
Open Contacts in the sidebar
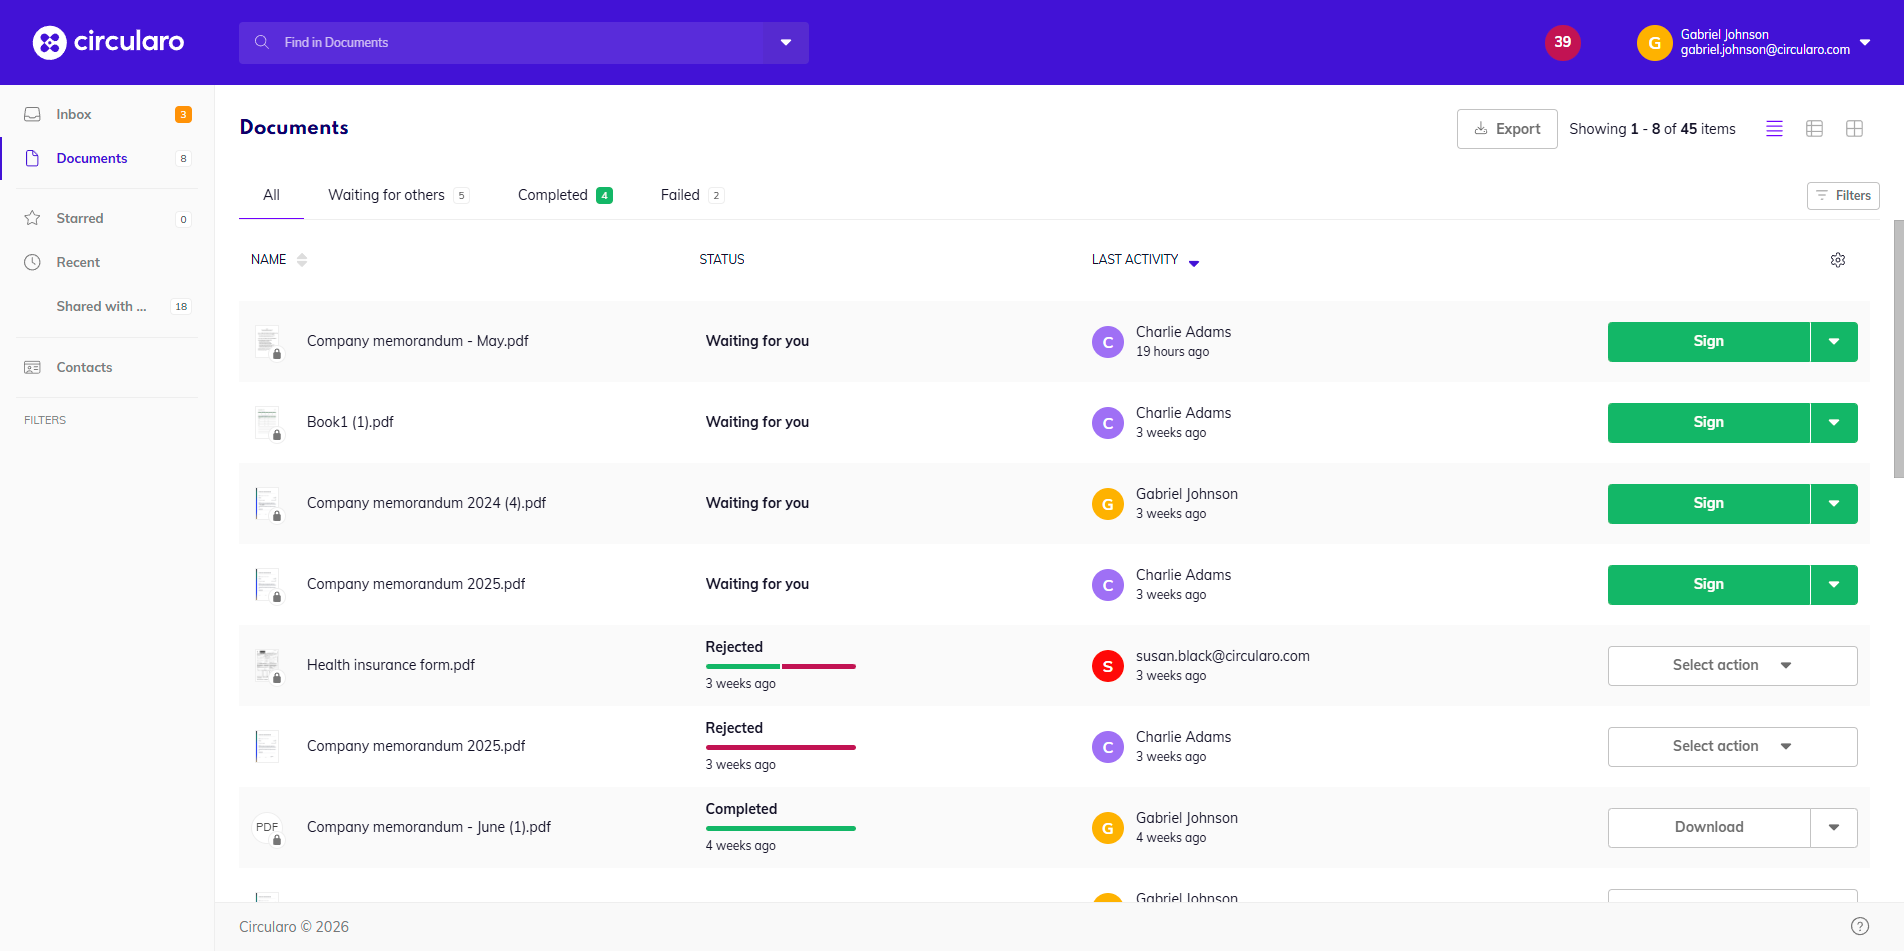[84, 367]
